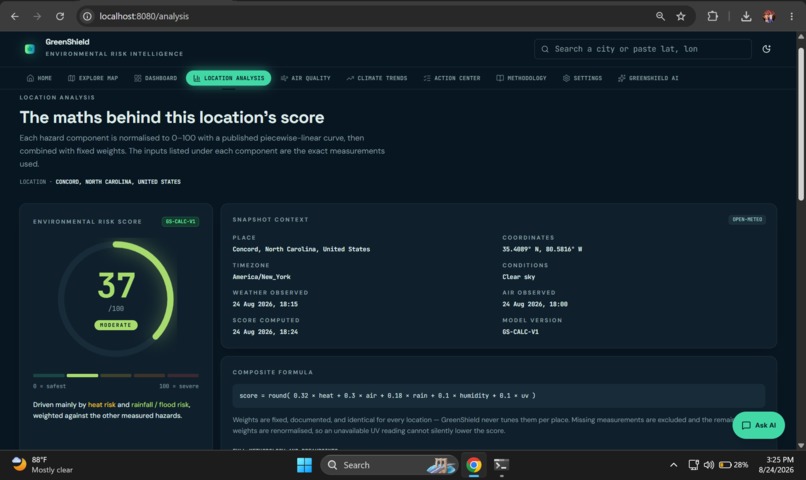Open the Home tab
This screenshot has width=806, height=480.
click(40, 78)
